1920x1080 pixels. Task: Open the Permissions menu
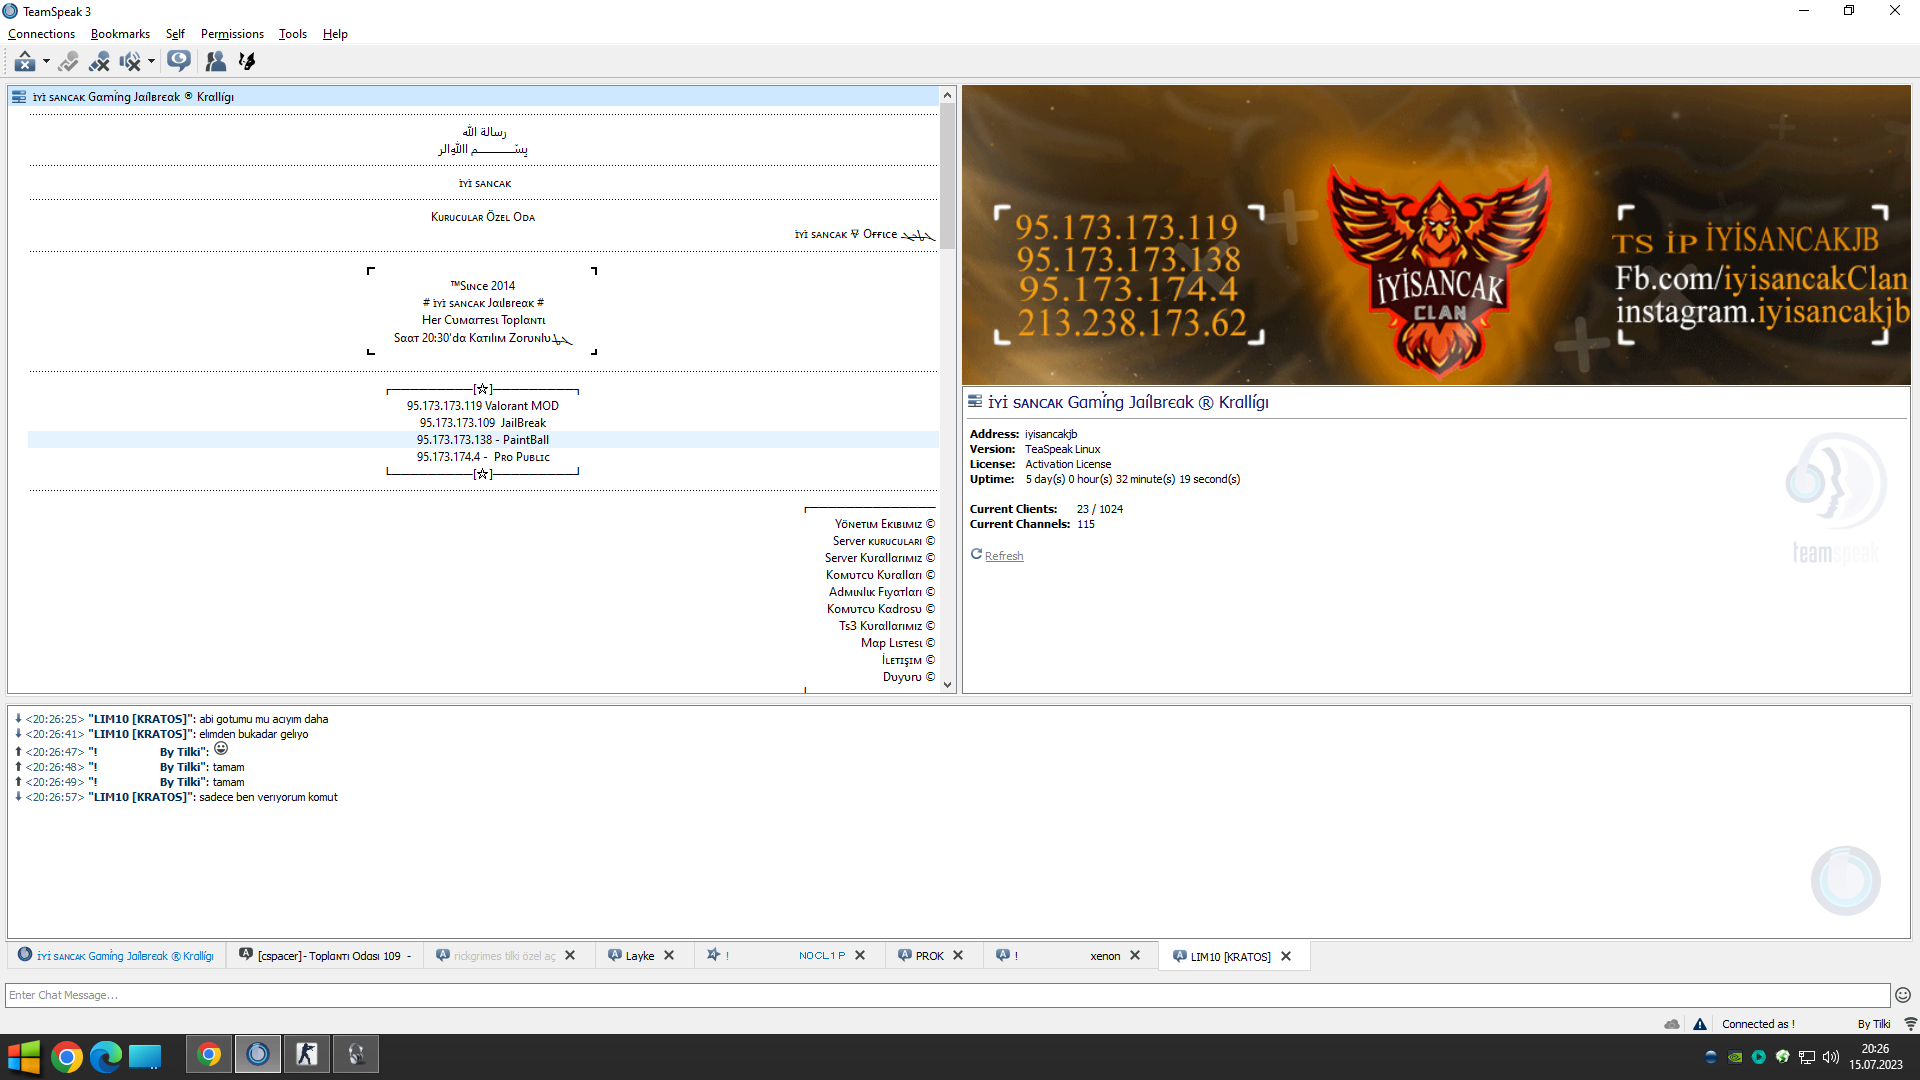(x=232, y=34)
